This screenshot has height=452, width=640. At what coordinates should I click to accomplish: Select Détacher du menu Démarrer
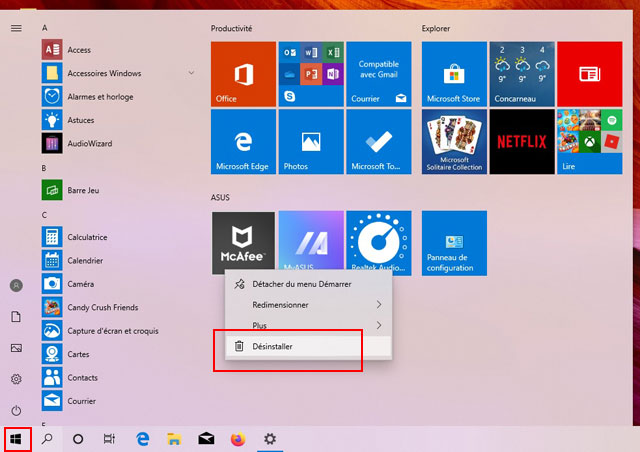pos(309,284)
